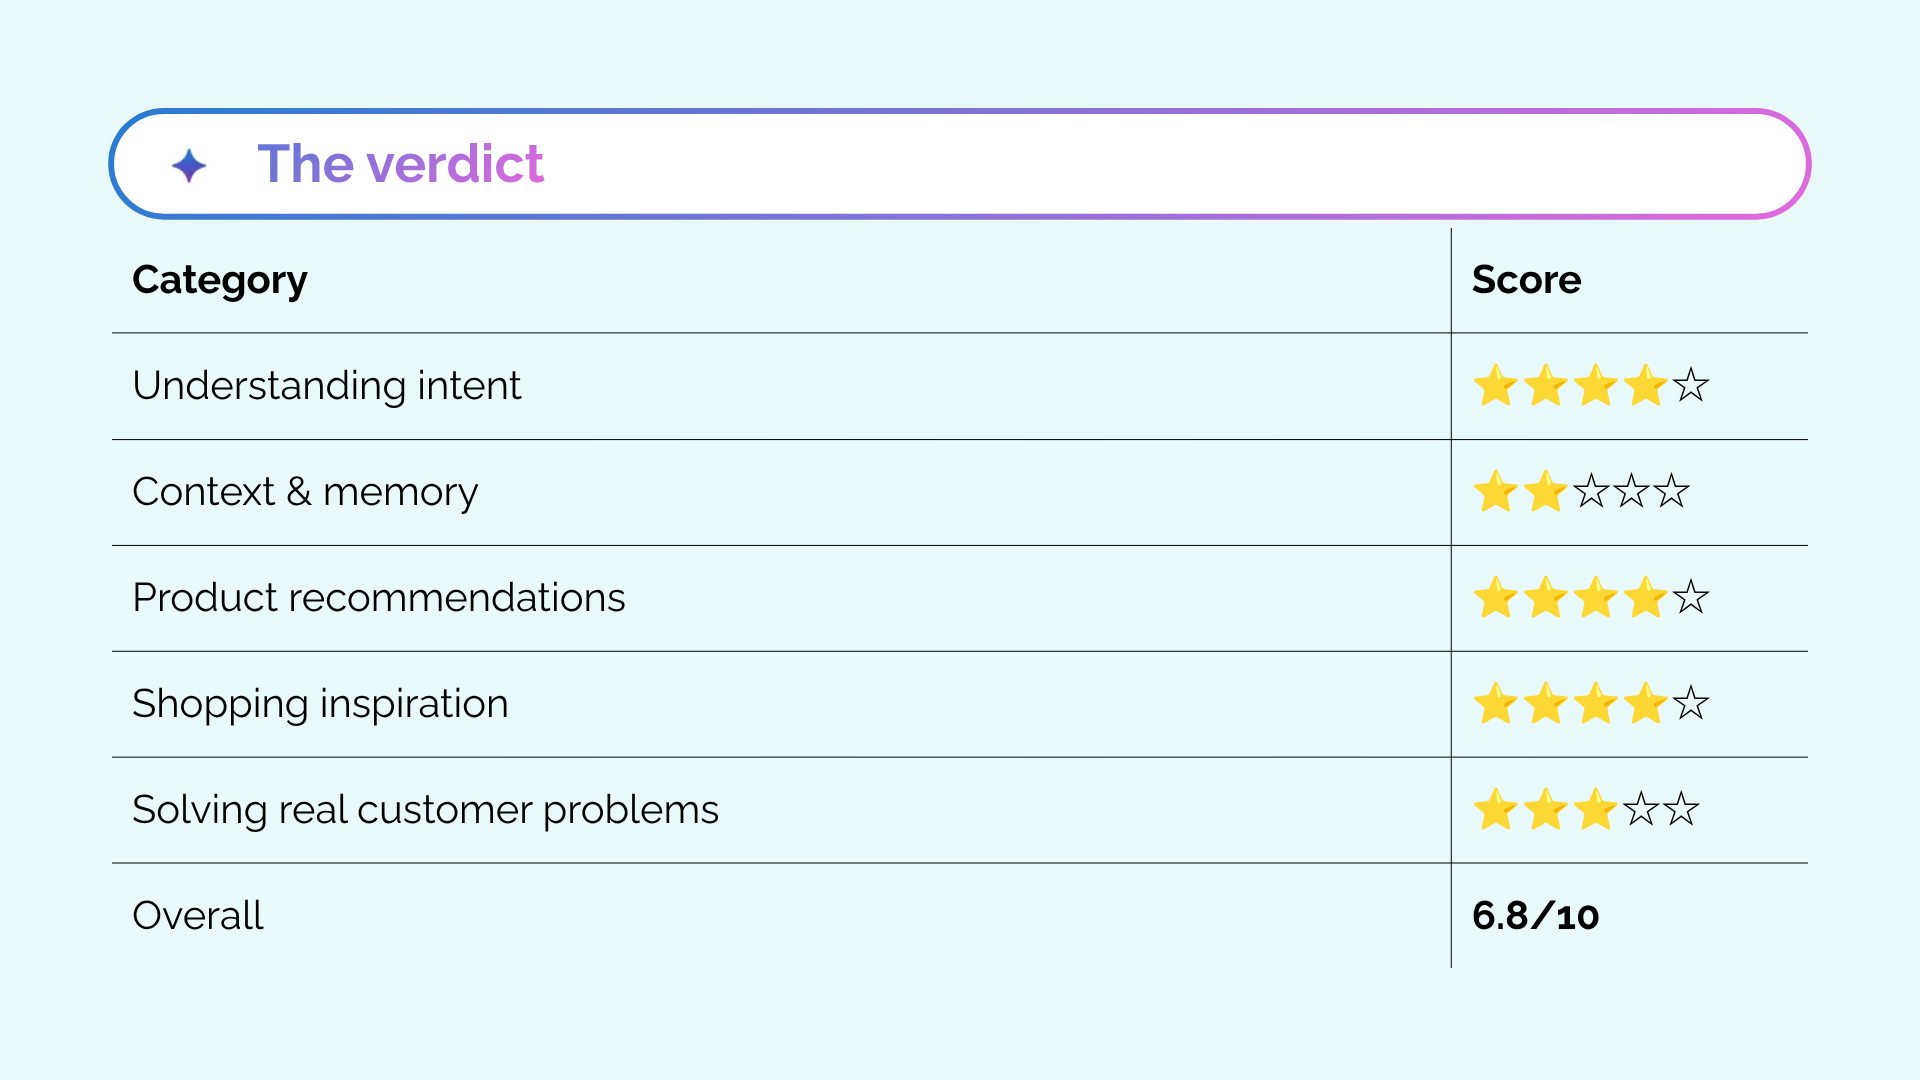Click the first gold star for Shopping inspiration
Image resolution: width=1920 pixels, height=1080 pixels.
point(1496,704)
